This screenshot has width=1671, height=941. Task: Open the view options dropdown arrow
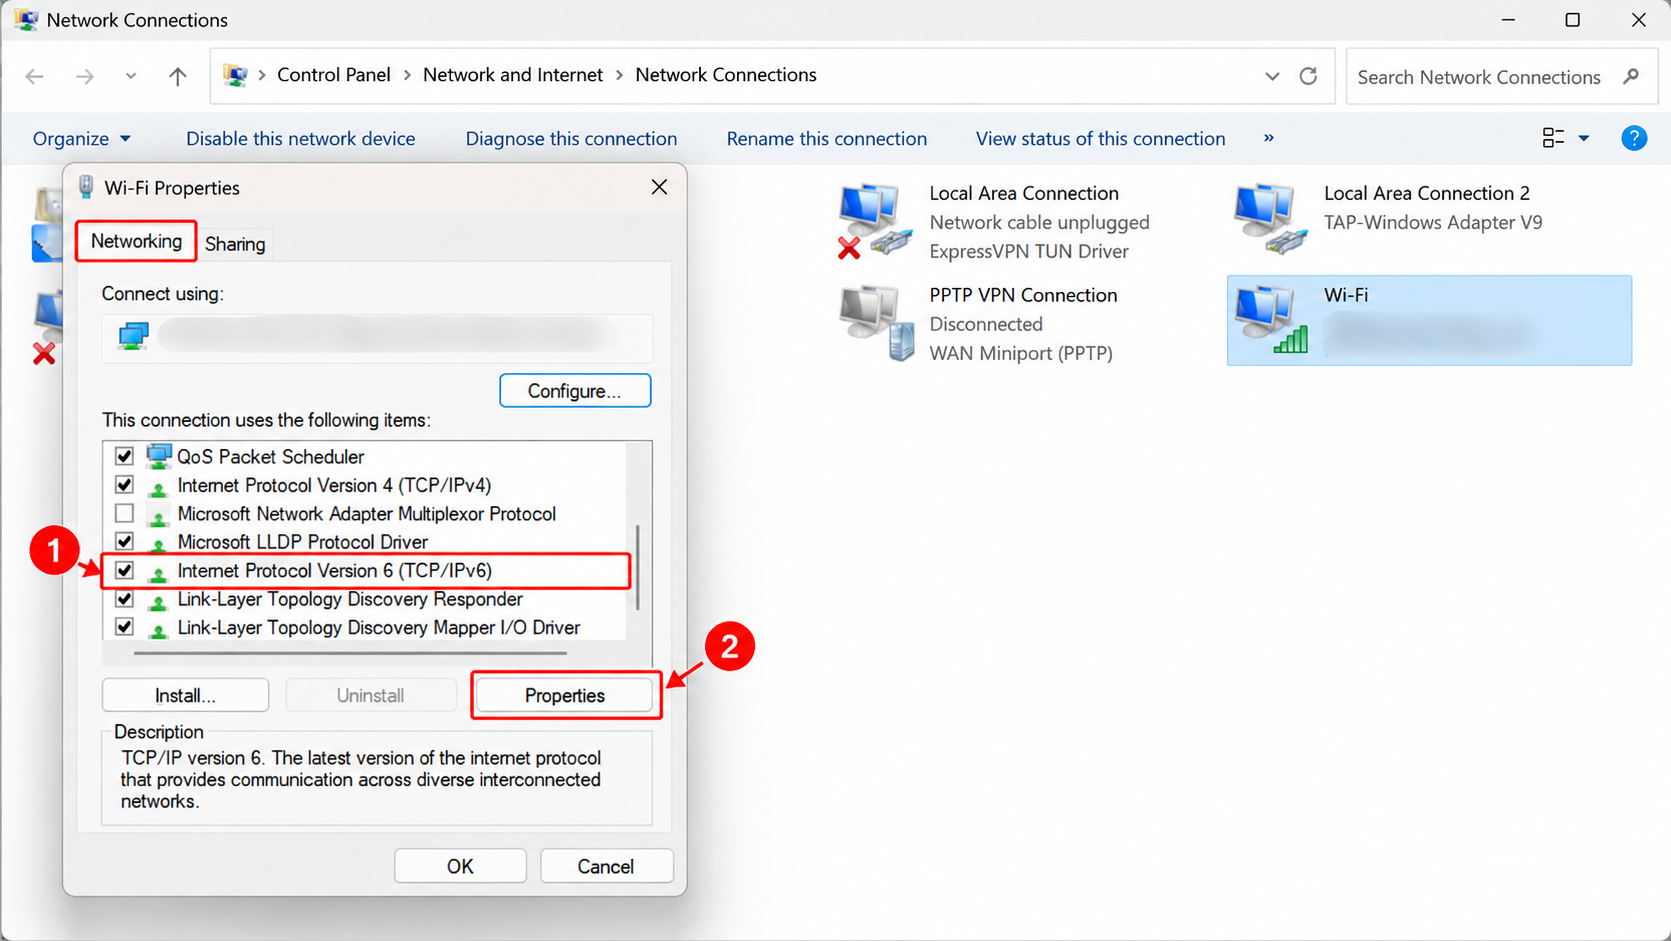1584,138
